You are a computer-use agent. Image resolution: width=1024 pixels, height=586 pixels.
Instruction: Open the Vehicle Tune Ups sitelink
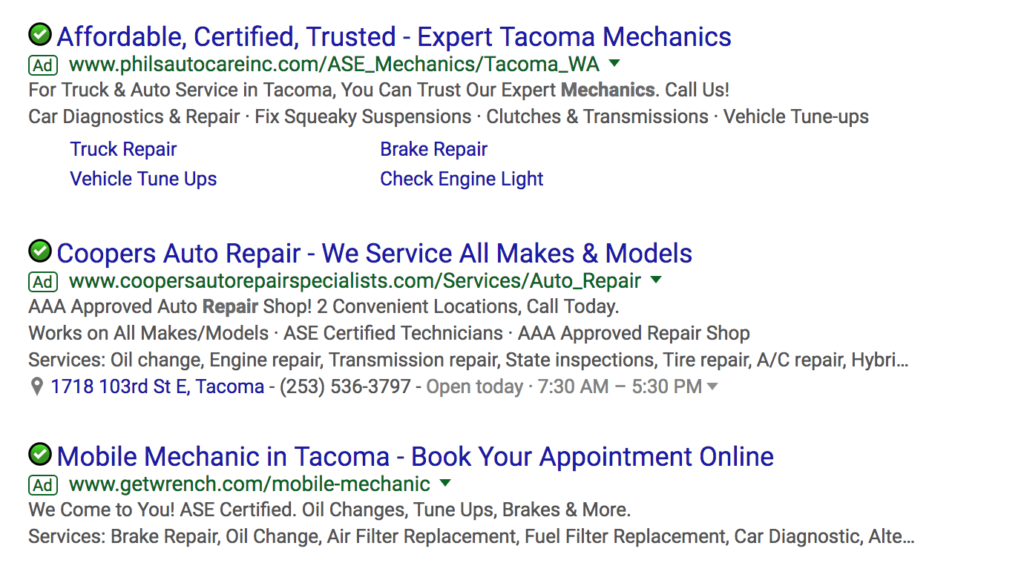pos(143,179)
